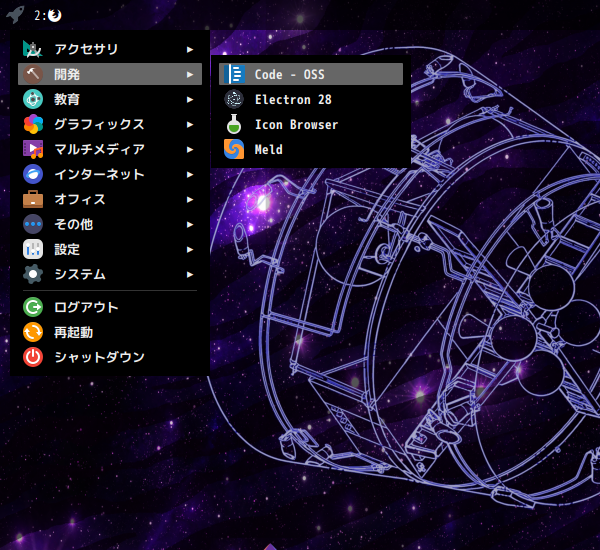The width and height of the screenshot is (600, 550).
Task: Expand the マルチメディア submenu arrow
Action: click(x=190, y=149)
